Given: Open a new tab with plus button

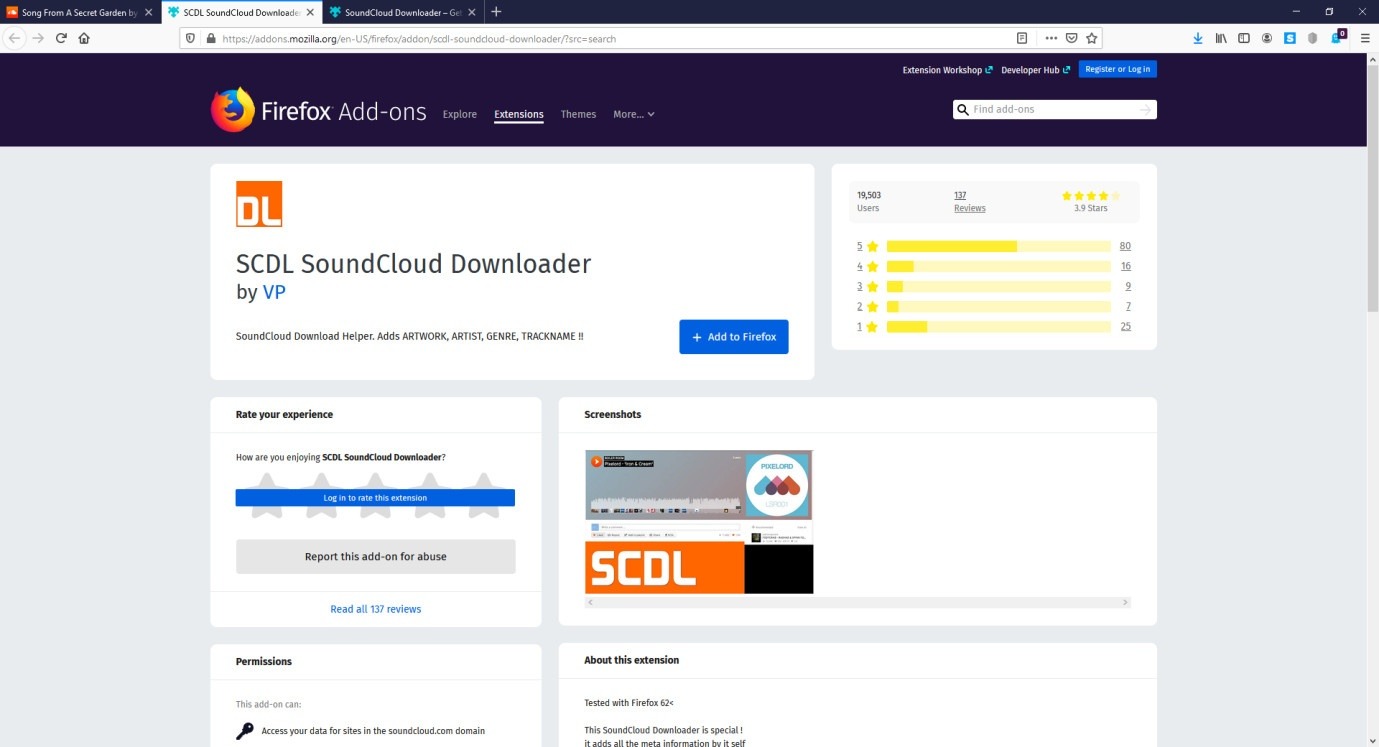Looking at the screenshot, I should tap(496, 12).
